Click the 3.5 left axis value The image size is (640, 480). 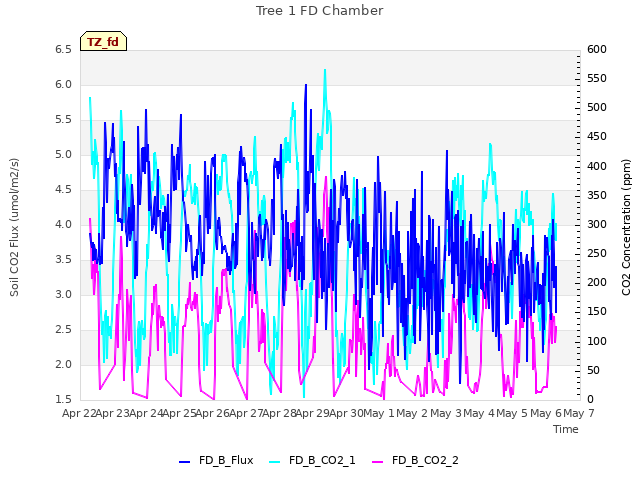click(x=64, y=260)
